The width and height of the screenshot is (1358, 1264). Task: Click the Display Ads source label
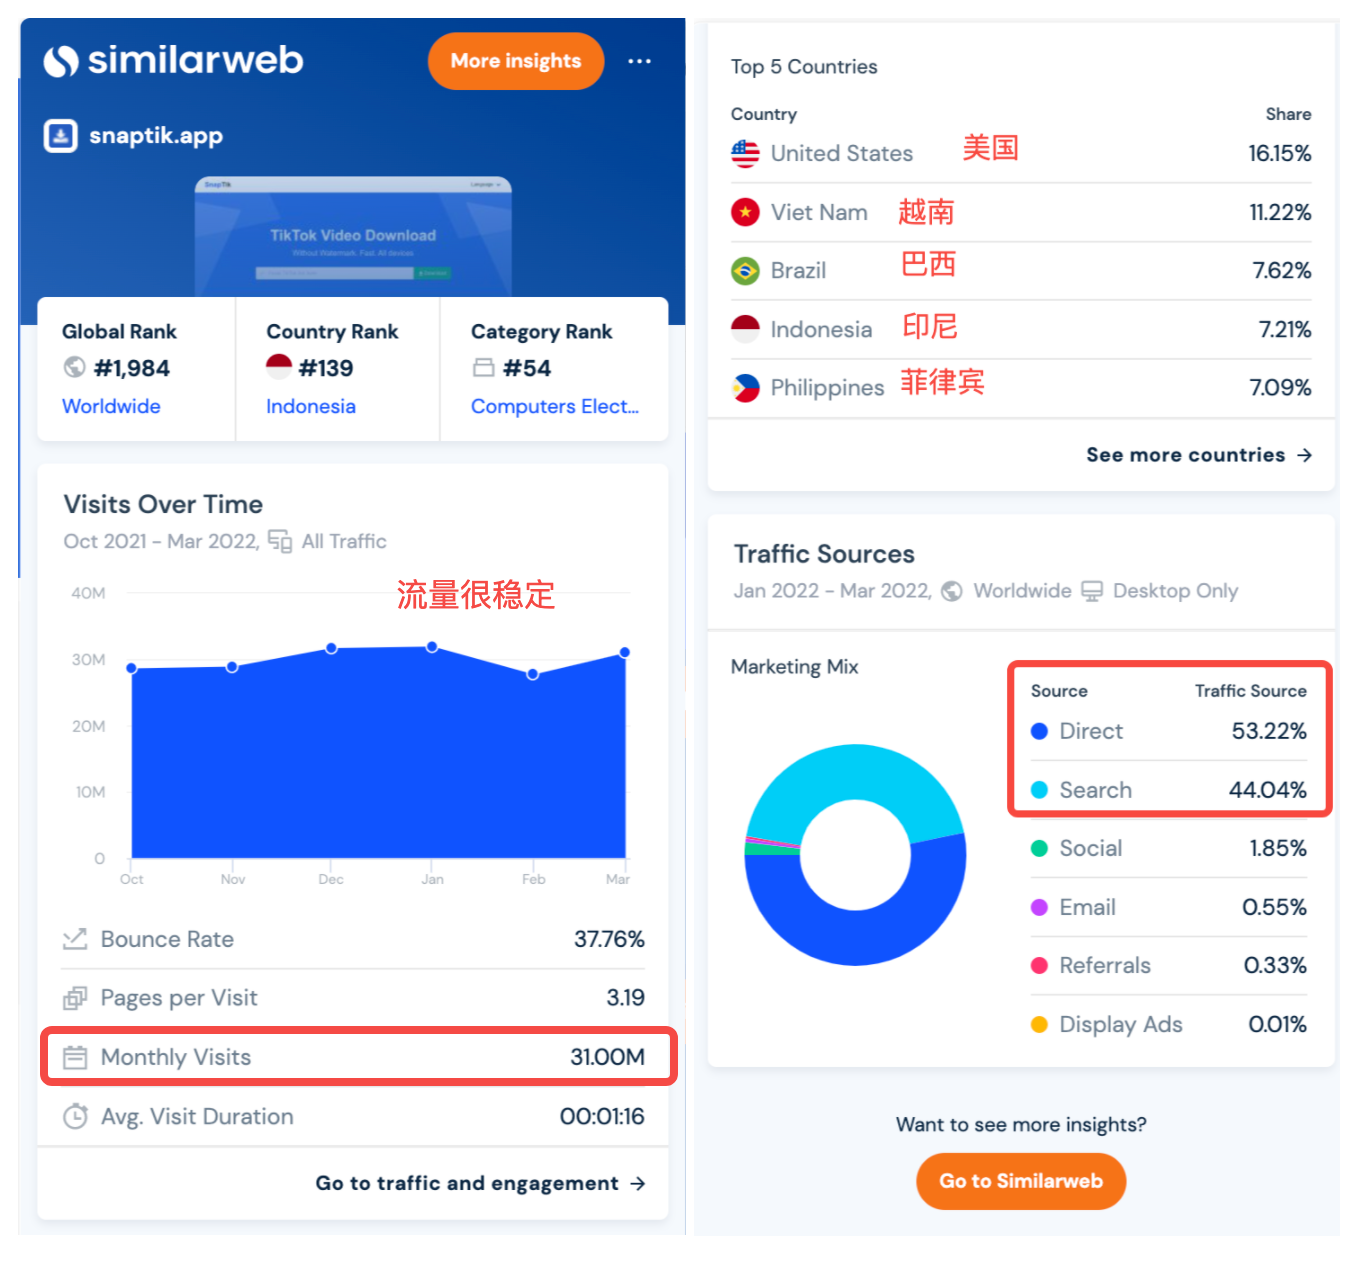[1121, 1024]
